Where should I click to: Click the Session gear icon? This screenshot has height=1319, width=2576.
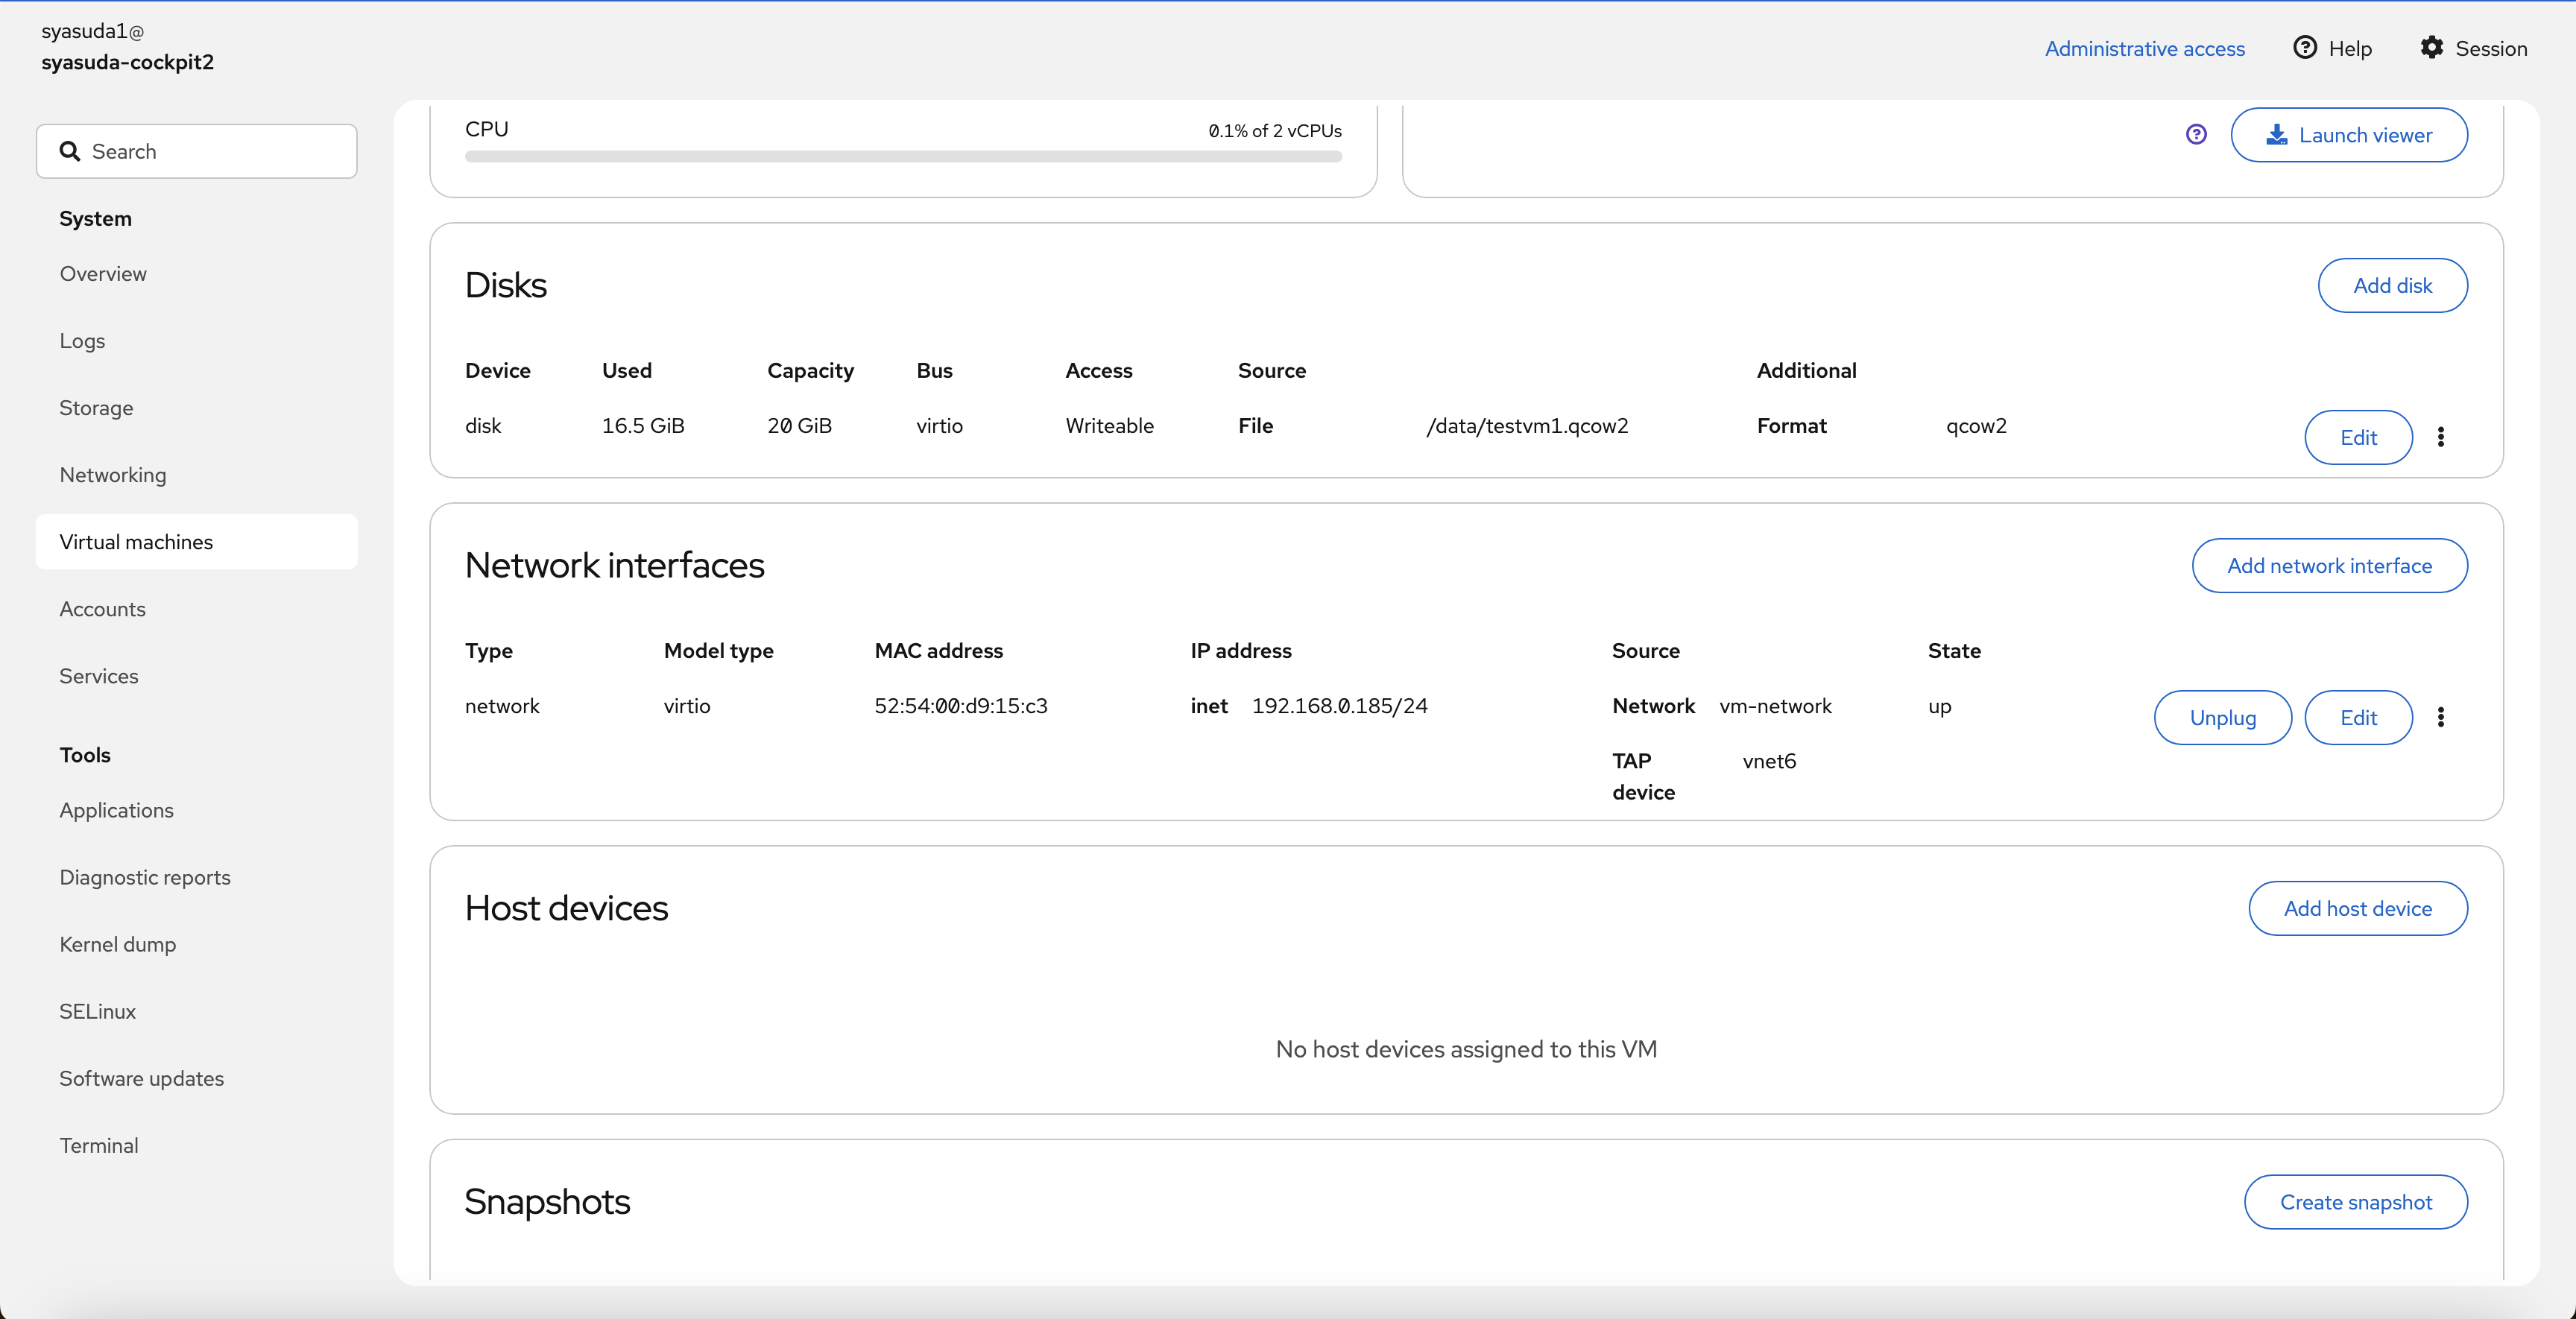pos(2431,48)
